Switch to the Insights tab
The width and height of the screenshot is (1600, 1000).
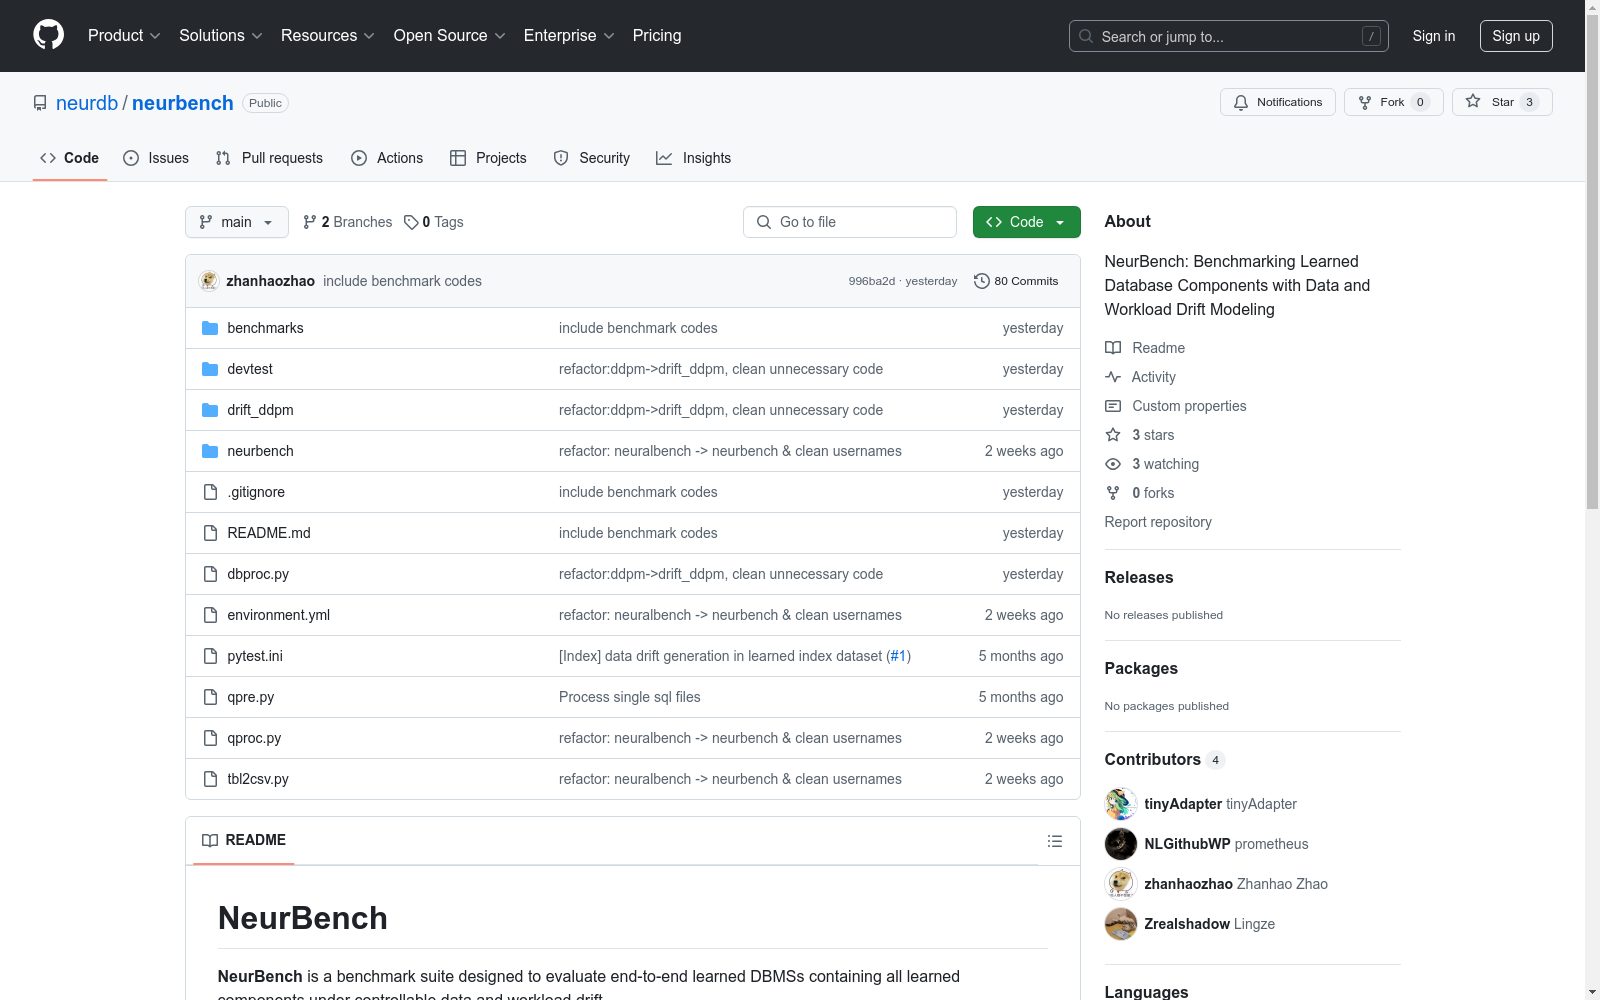pyautogui.click(x=693, y=158)
